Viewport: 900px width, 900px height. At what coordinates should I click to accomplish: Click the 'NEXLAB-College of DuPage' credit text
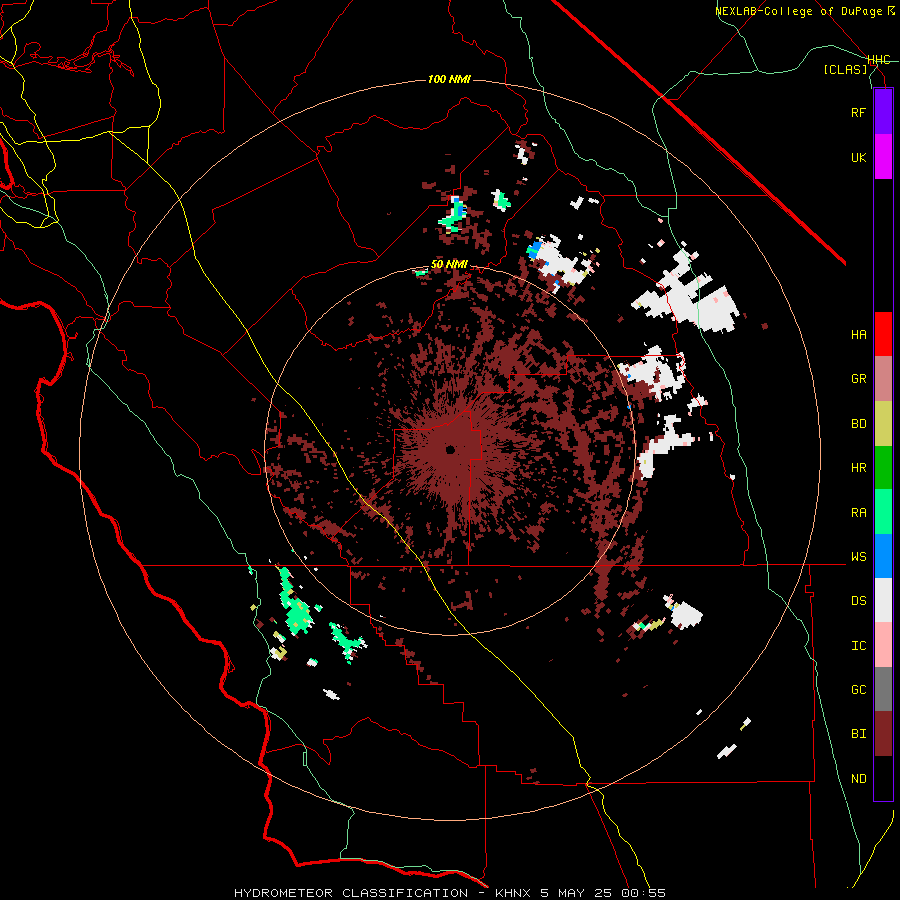pyautogui.click(x=798, y=11)
